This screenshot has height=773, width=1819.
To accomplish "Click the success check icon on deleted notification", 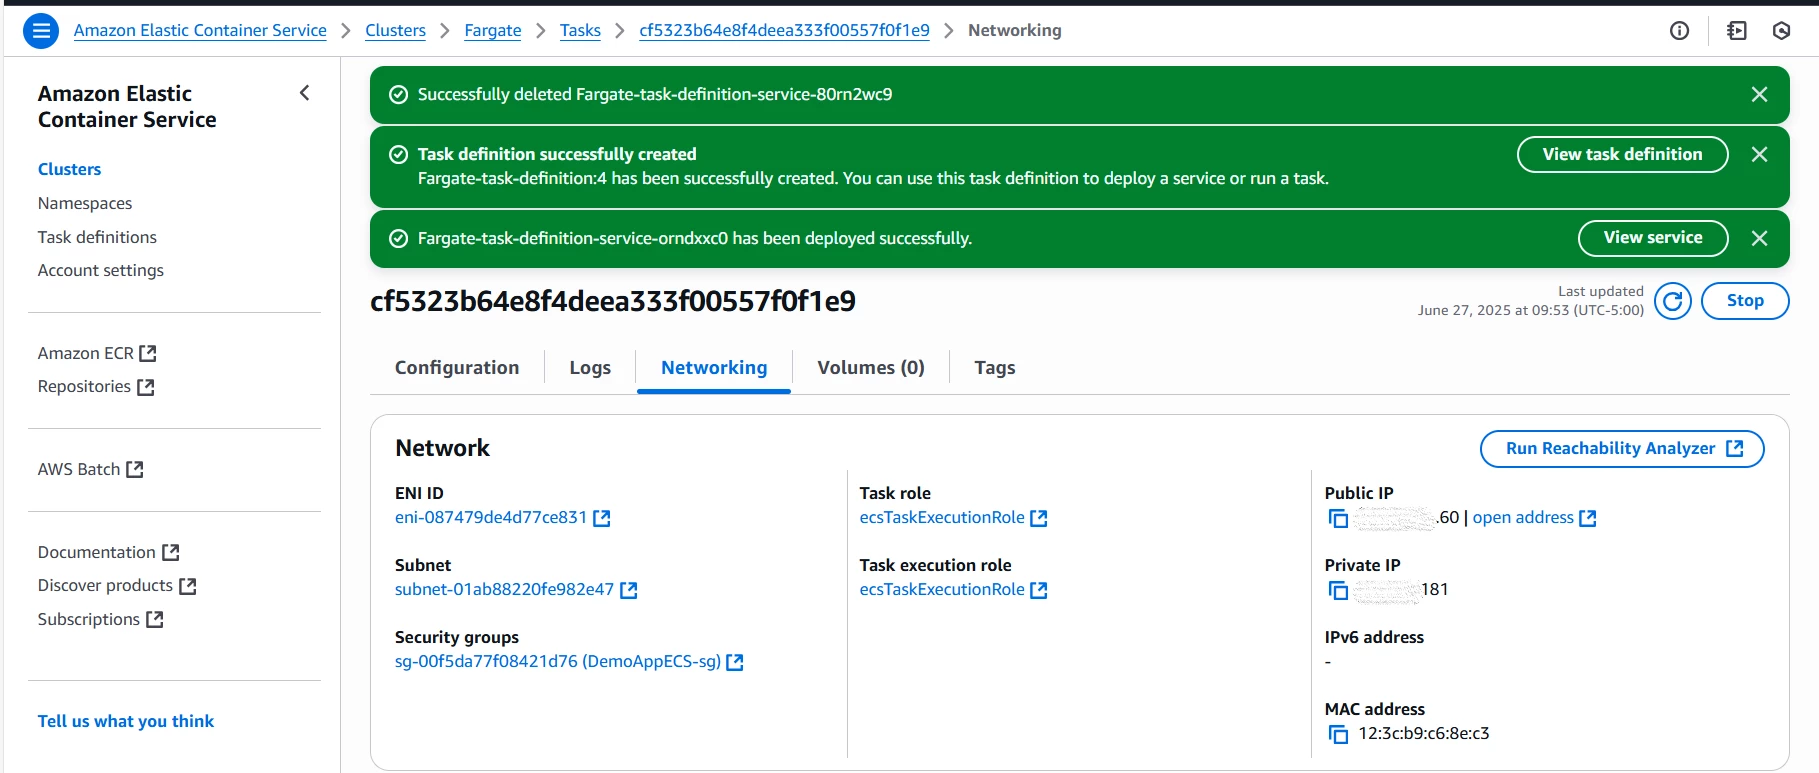I will [x=398, y=95].
